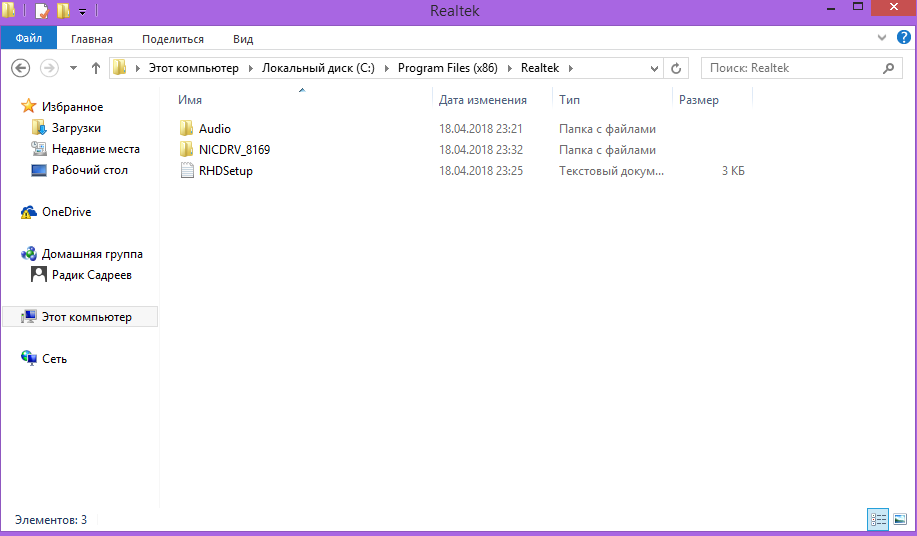Select 'RHDSetup' file name

(226, 171)
